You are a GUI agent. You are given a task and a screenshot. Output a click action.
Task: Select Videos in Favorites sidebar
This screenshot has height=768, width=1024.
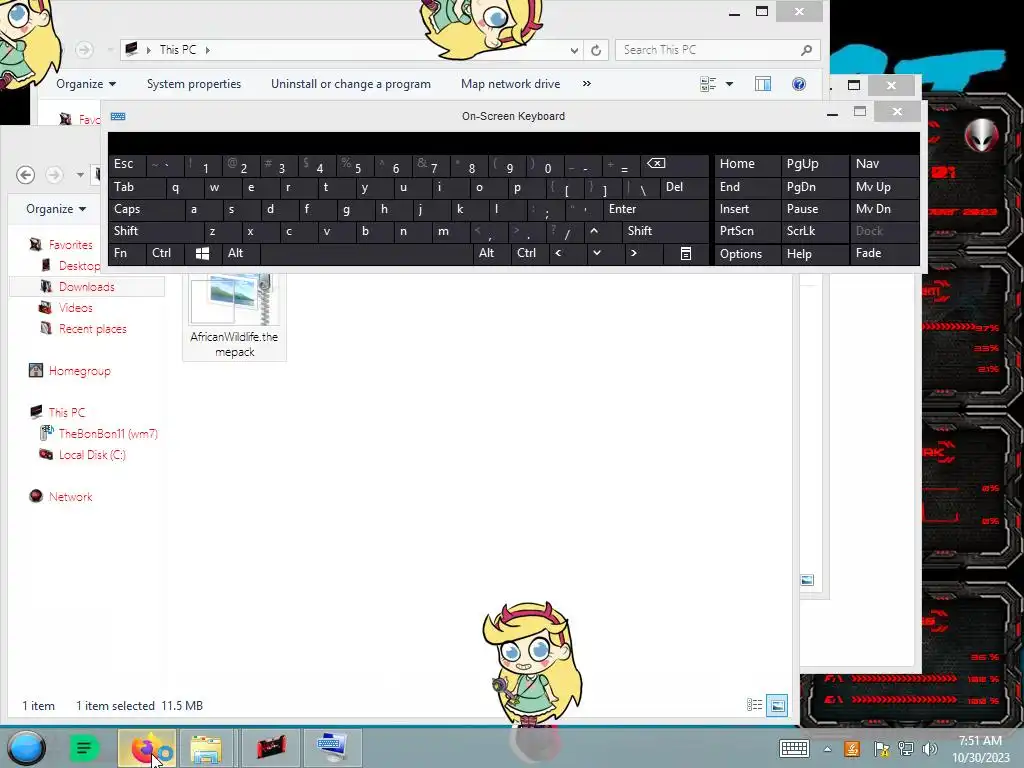(76, 308)
